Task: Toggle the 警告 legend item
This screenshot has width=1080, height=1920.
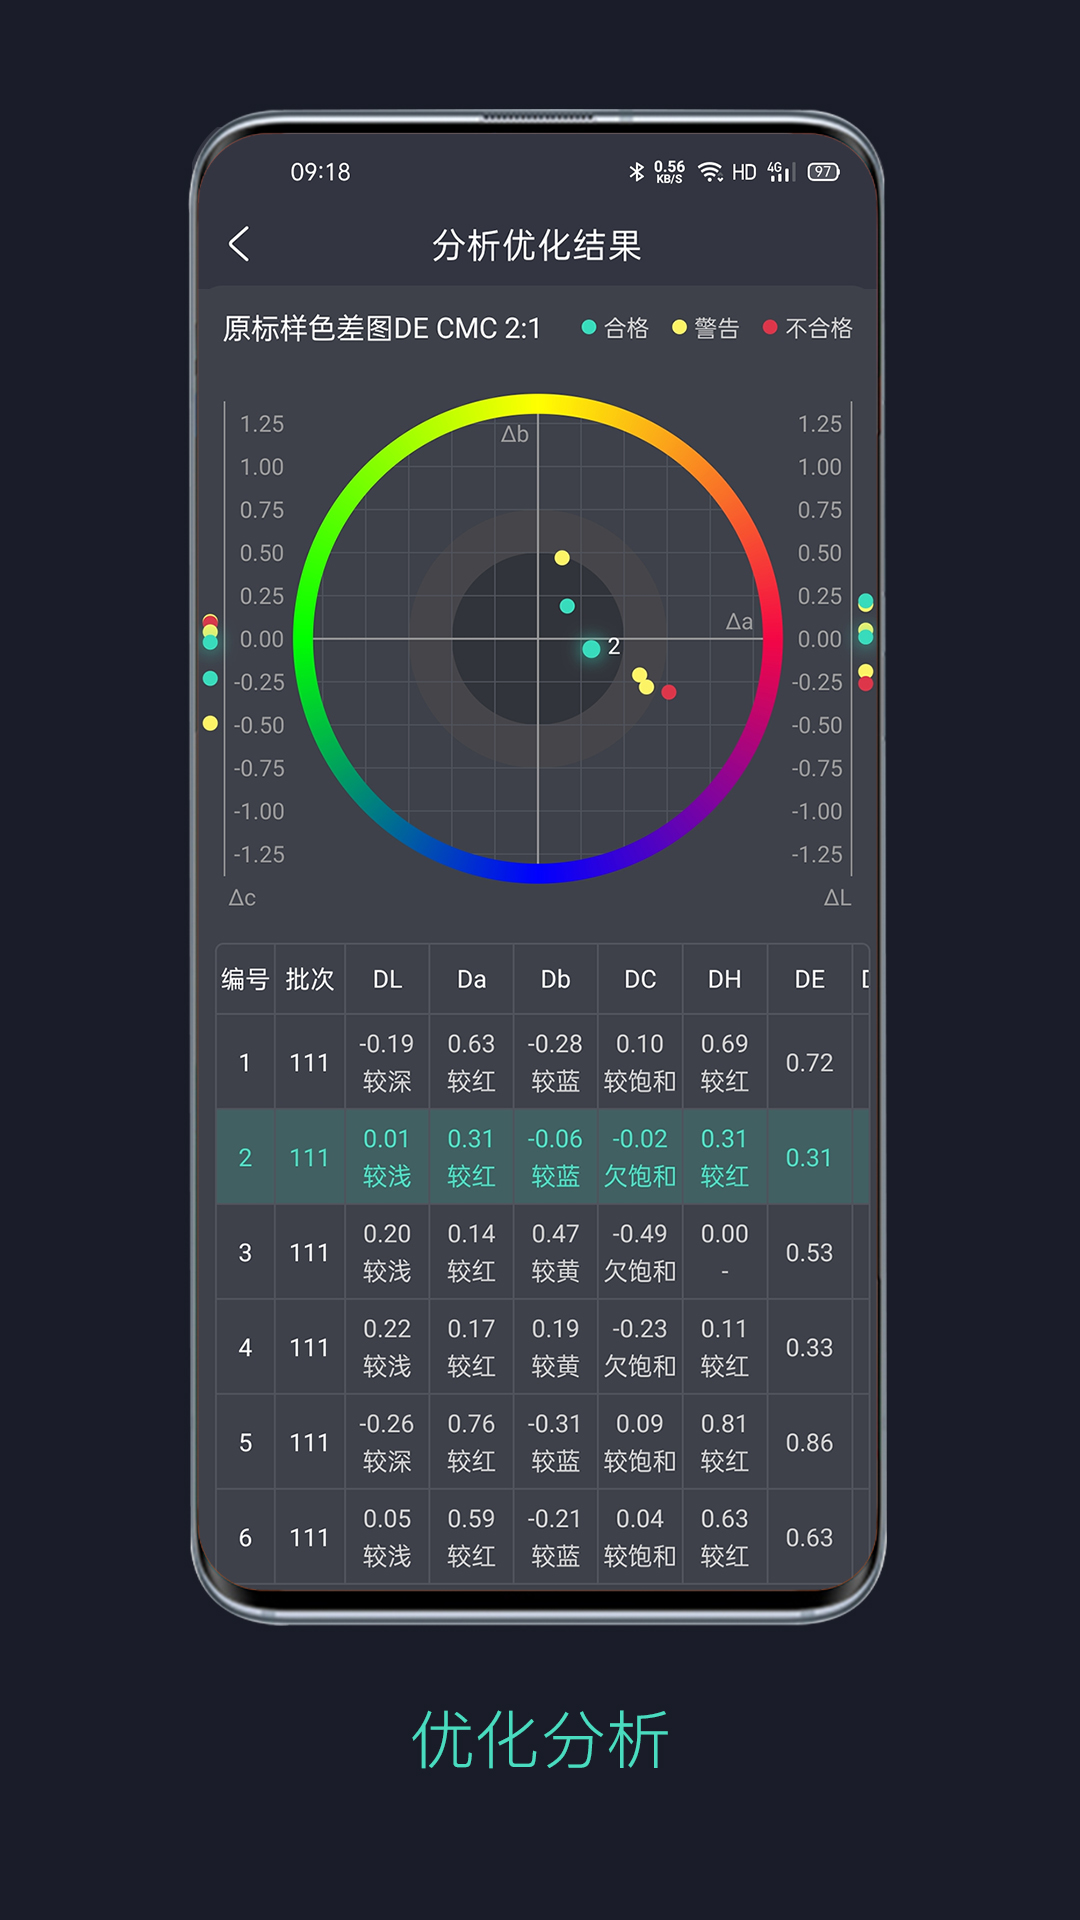Action: point(706,328)
